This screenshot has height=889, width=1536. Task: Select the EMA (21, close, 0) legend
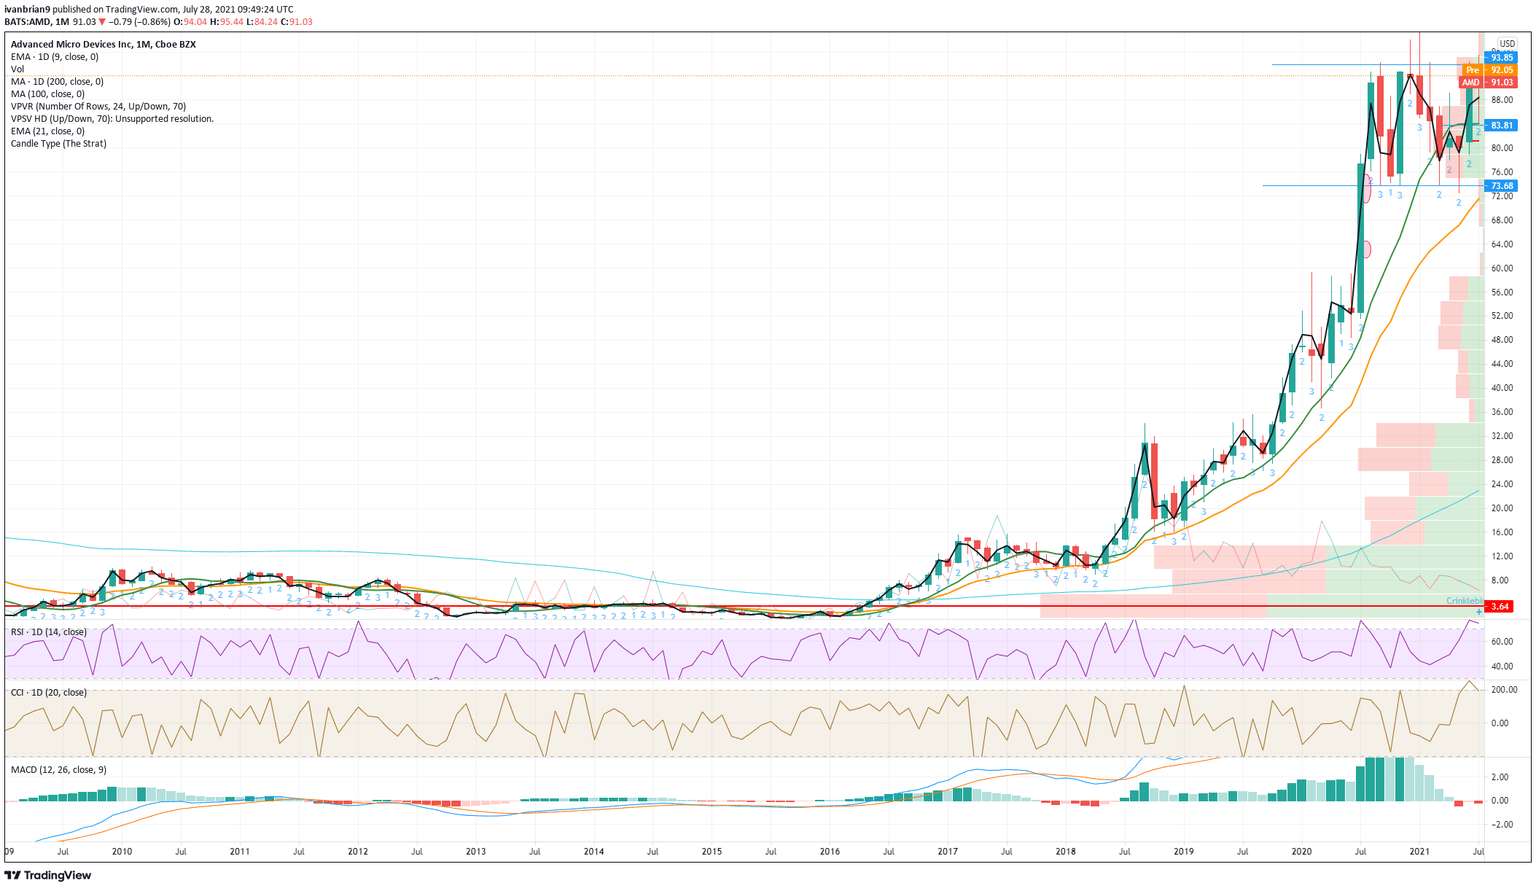[x=47, y=131]
